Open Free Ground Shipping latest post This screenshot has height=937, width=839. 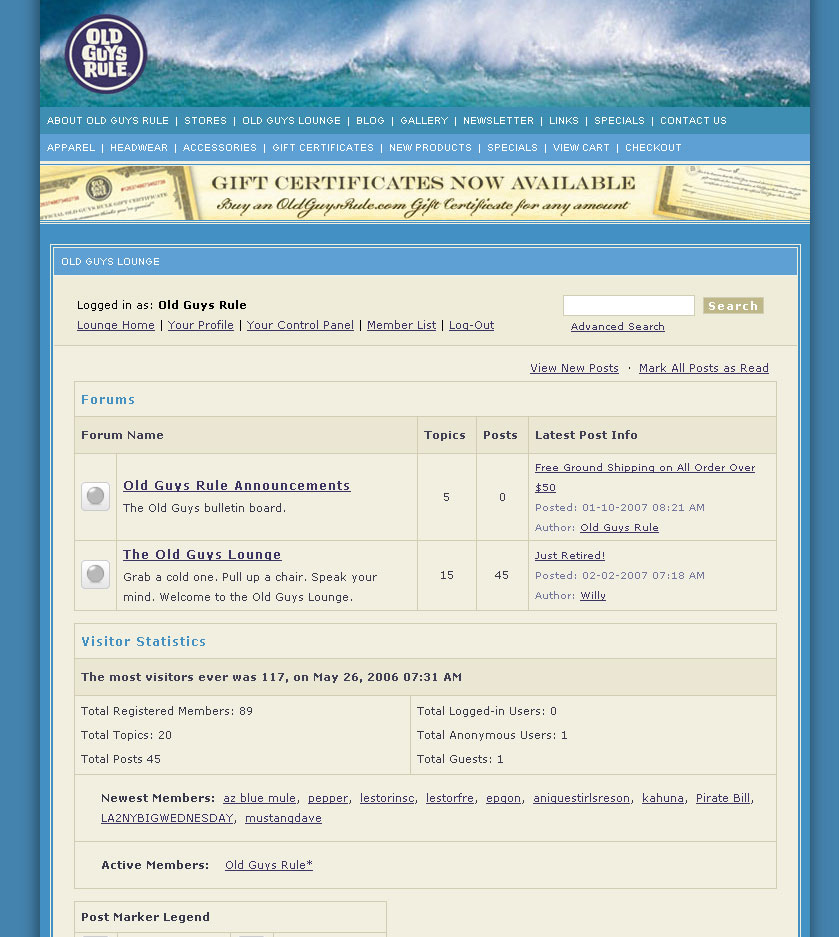pos(645,477)
